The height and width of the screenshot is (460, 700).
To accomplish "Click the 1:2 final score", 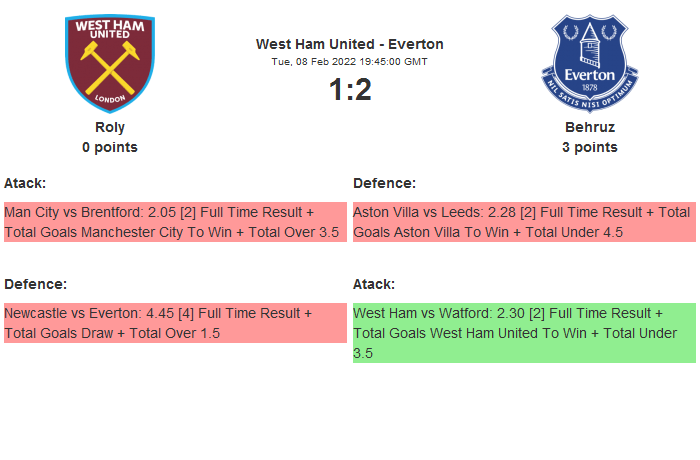I will click(x=349, y=90).
